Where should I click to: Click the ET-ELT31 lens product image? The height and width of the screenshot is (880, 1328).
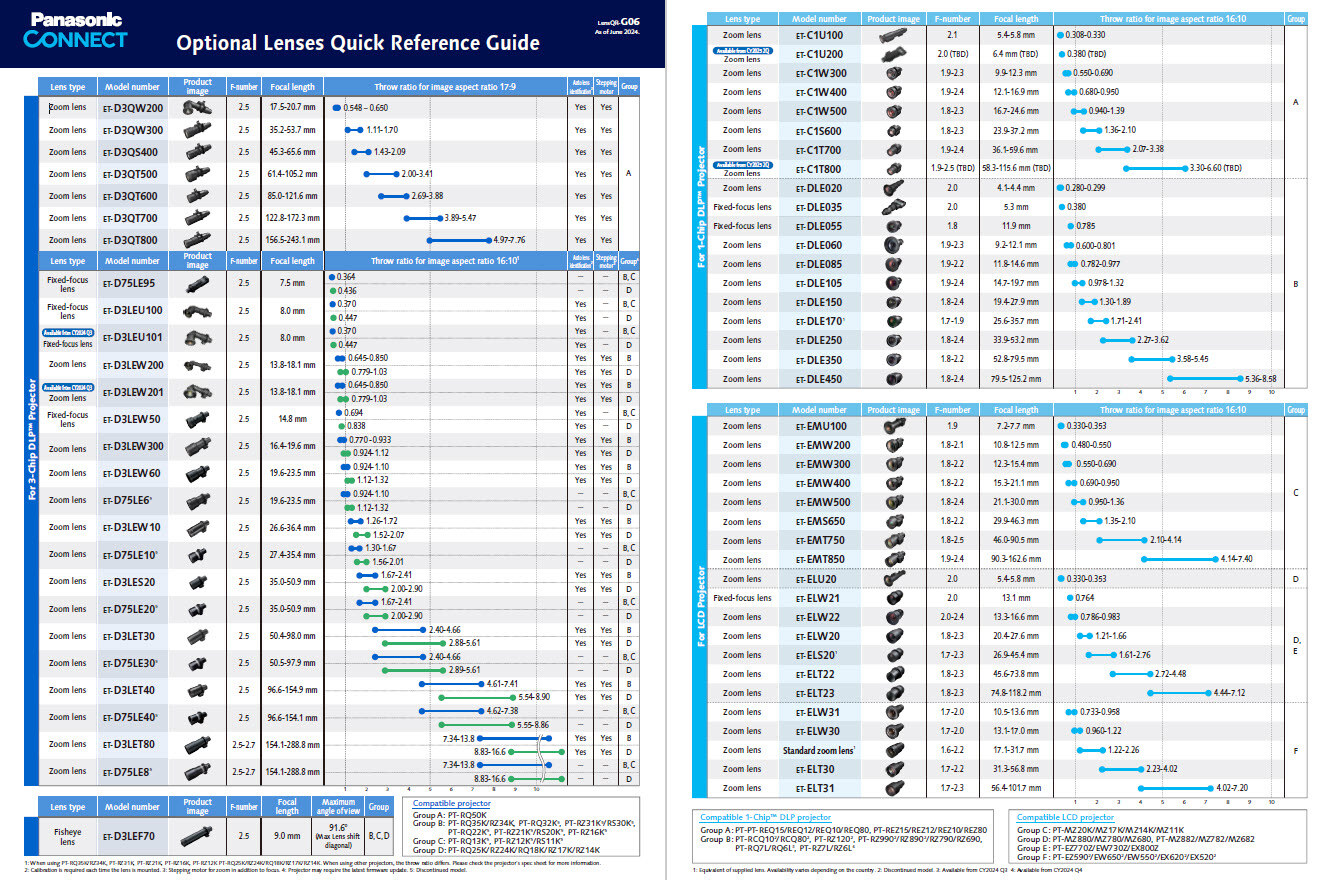893,788
